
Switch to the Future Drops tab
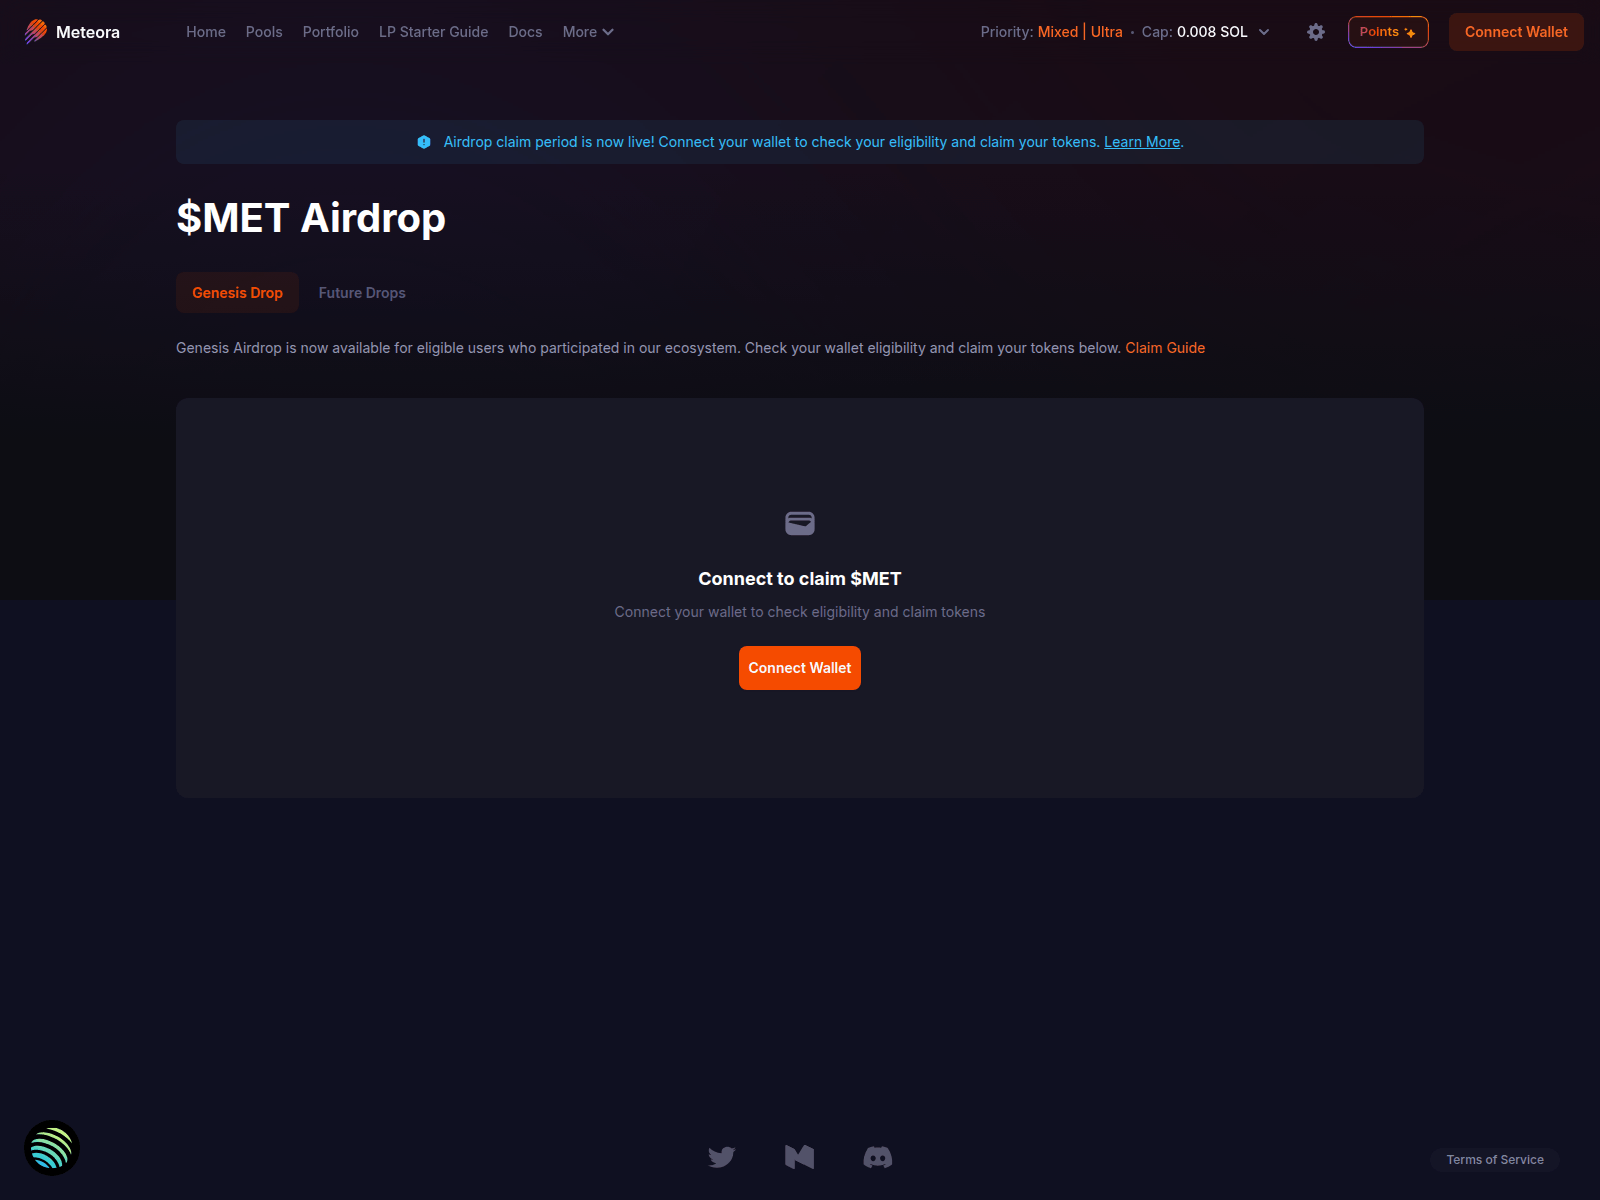pyautogui.click(x=362, y=293)
